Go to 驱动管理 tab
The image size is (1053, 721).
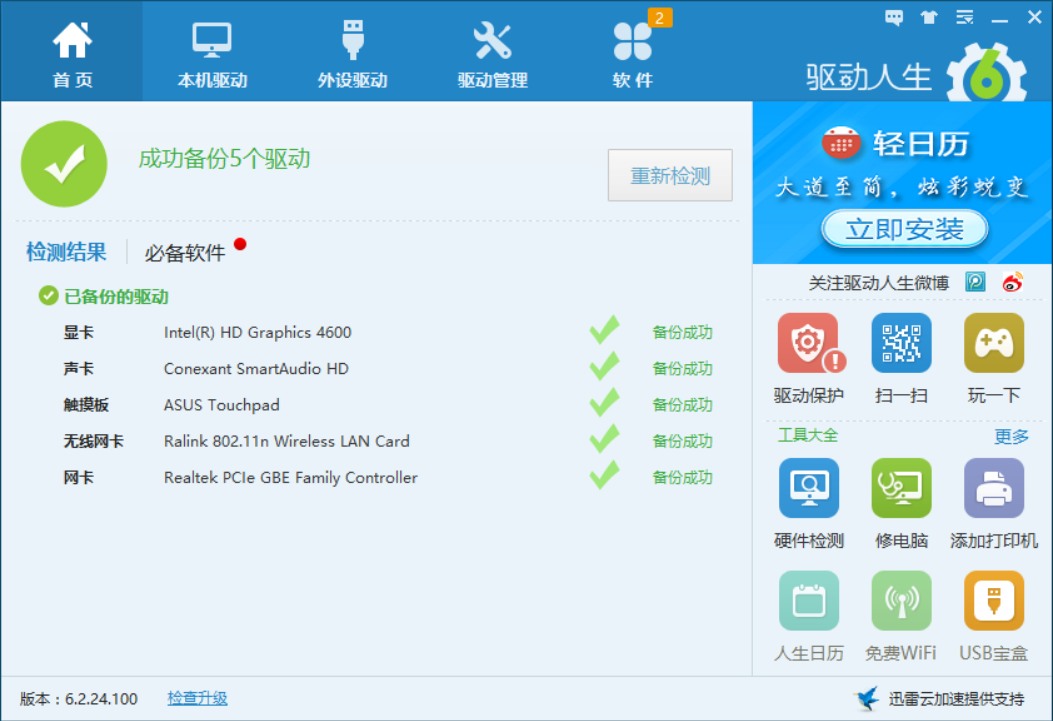coord(492,52)
